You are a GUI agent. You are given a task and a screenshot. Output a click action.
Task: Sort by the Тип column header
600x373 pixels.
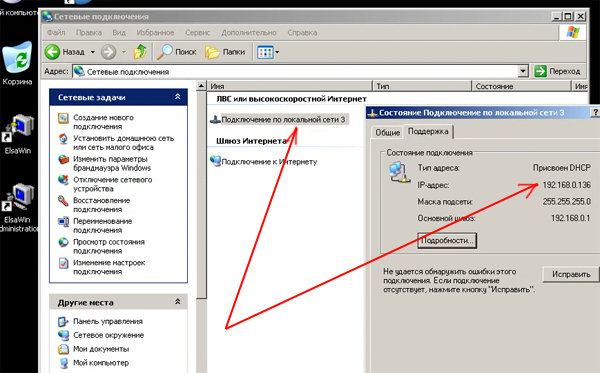[x=422, y=86]
